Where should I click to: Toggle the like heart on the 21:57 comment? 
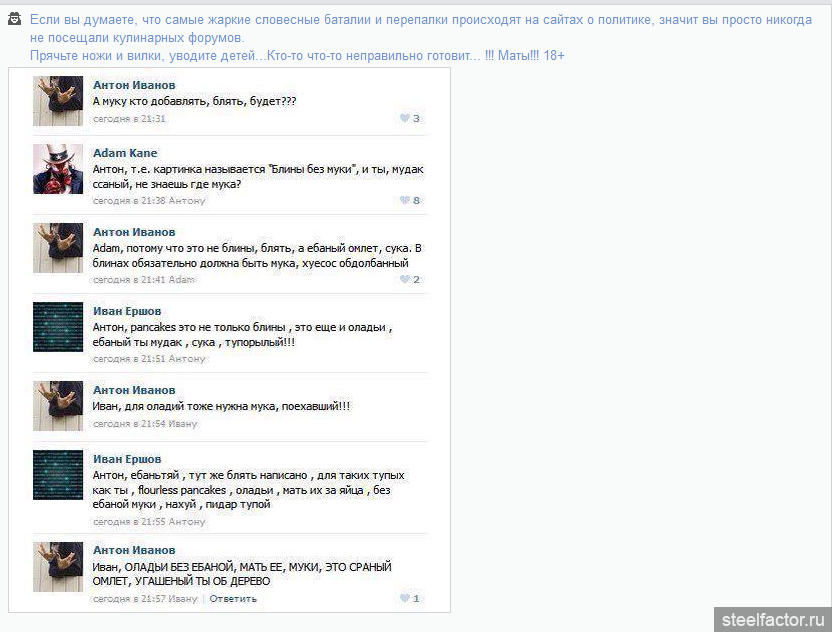(x=405, y=598)
